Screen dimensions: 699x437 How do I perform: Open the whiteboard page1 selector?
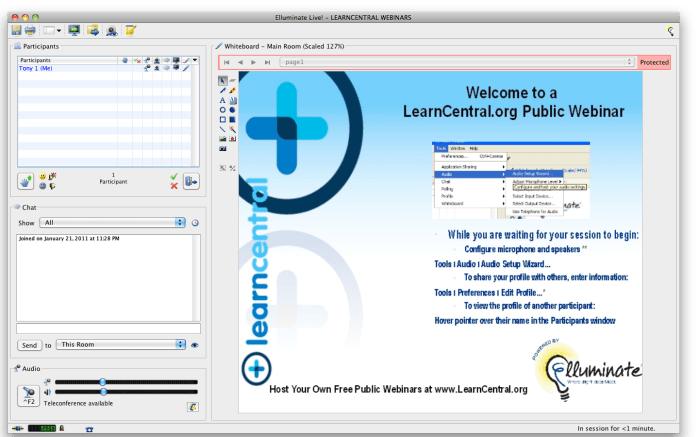[456, 62]
